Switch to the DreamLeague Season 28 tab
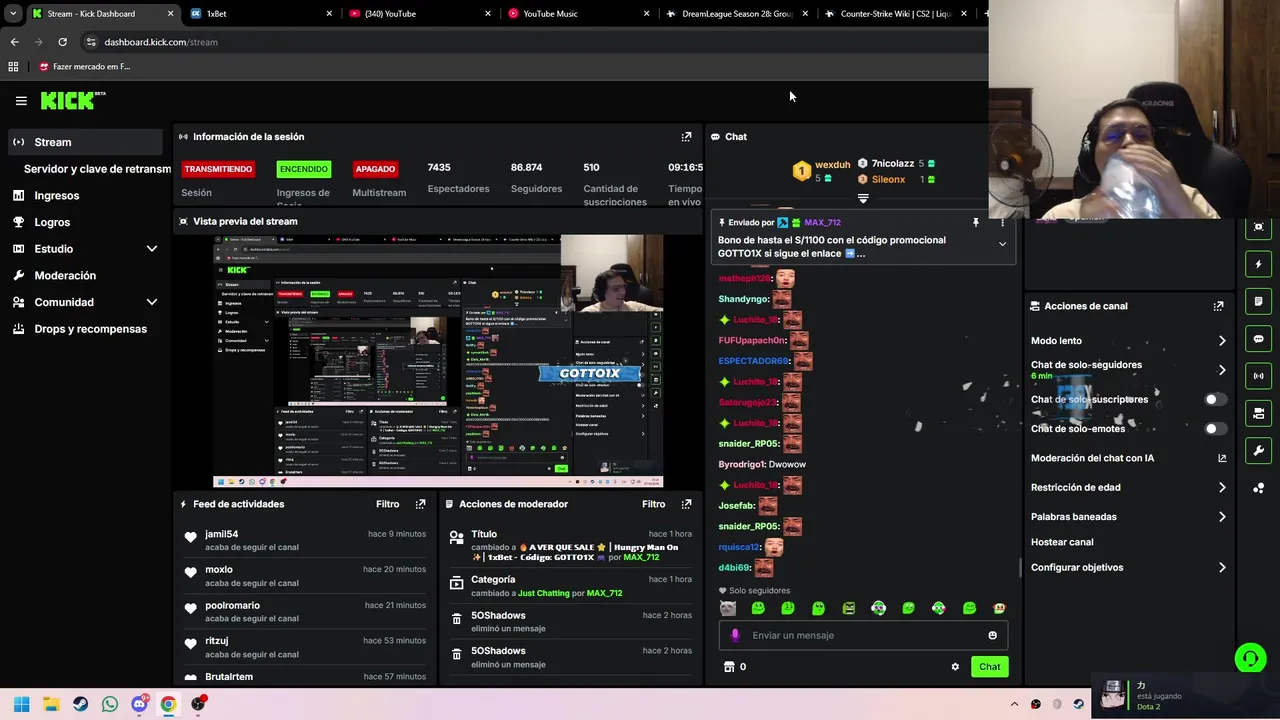1280x720 pixels. (735, 14)
